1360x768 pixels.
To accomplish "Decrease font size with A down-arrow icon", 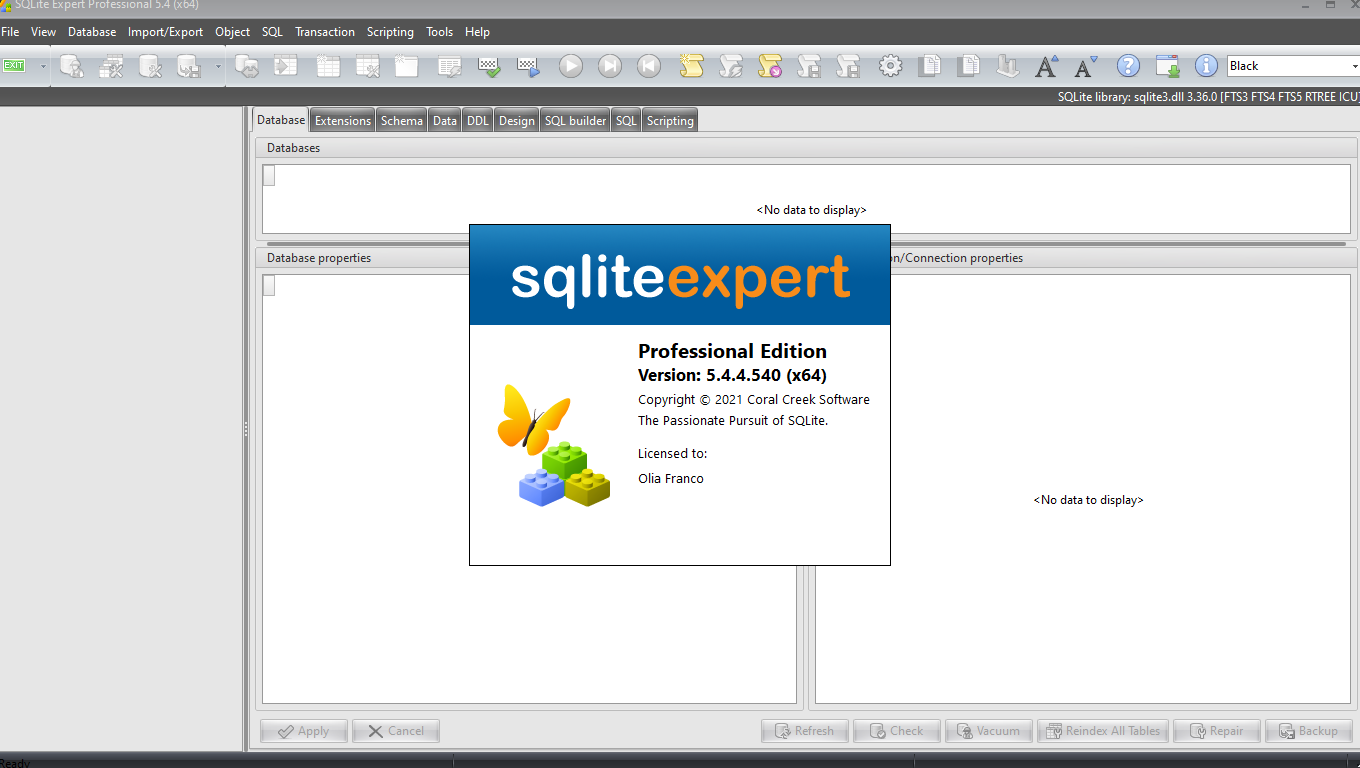I will pyautogui.click(x=1086, y=66).
